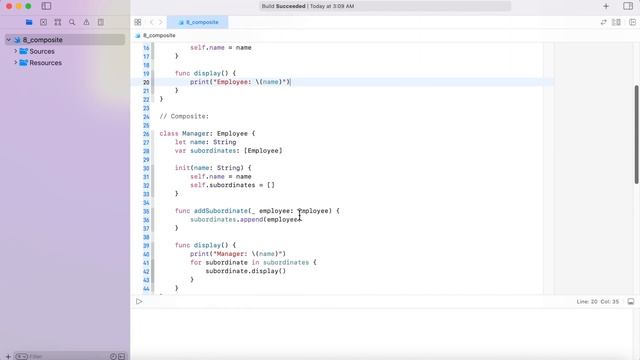Viewport: 640px width, 360px height.
Task: Click the "func display() {" on line 19
Action: pyautogui.click(x=205, y=73)
